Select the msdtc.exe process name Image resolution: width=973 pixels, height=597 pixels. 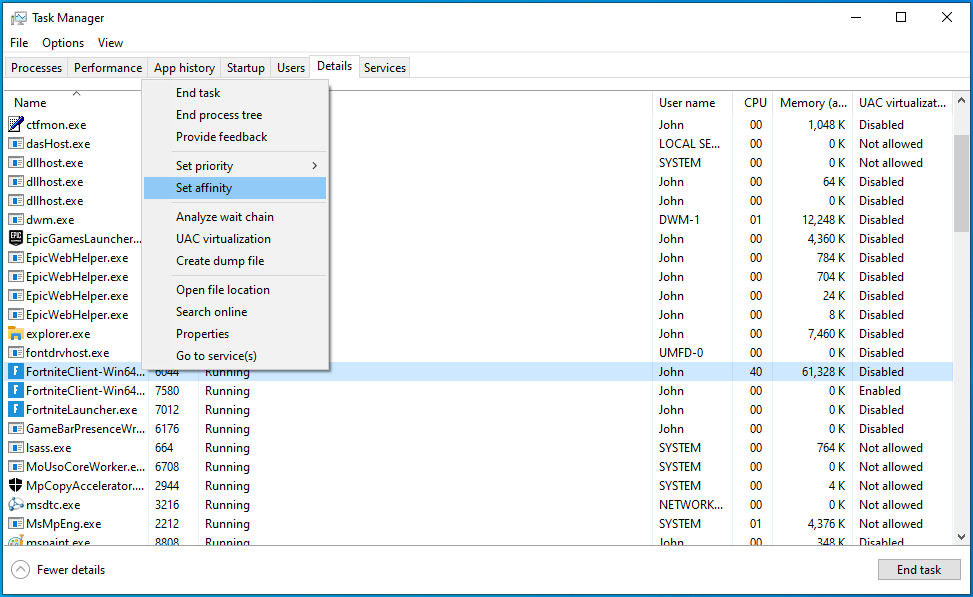click(53, 505)
